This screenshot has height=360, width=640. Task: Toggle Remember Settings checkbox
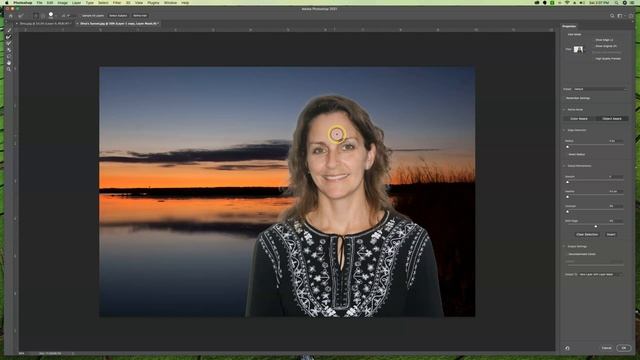(x=578, y=98)
